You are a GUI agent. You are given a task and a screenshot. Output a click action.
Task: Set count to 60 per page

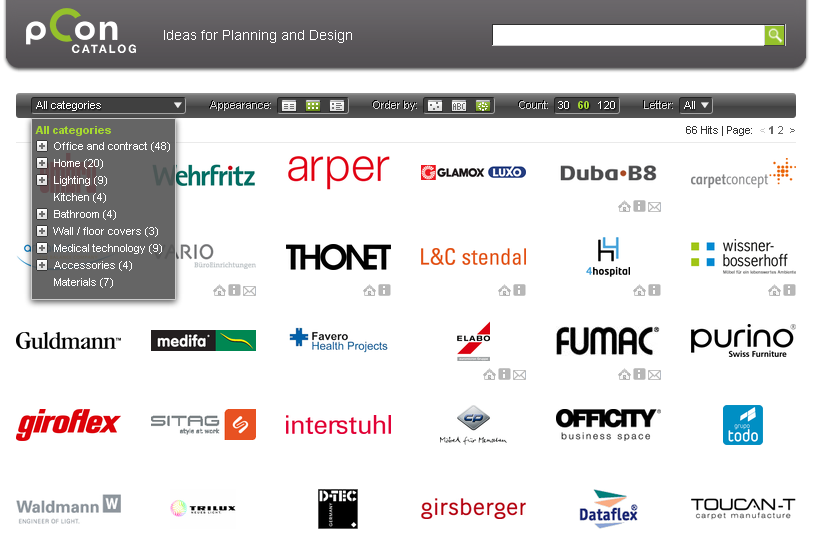(x=583, y=105)
